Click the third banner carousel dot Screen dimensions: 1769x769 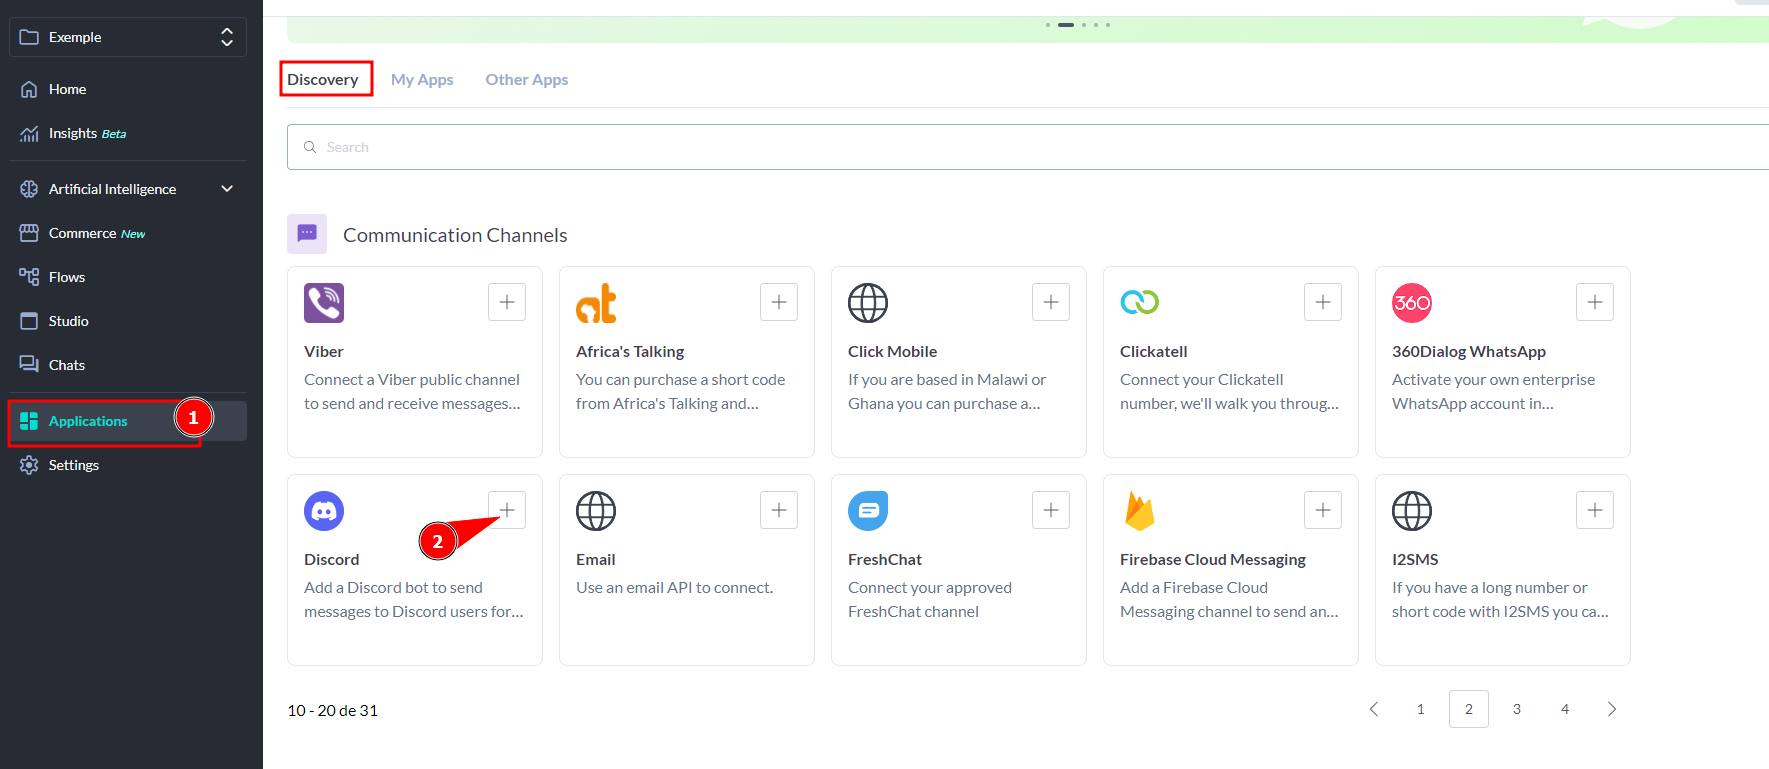(x=1084, y=25)
